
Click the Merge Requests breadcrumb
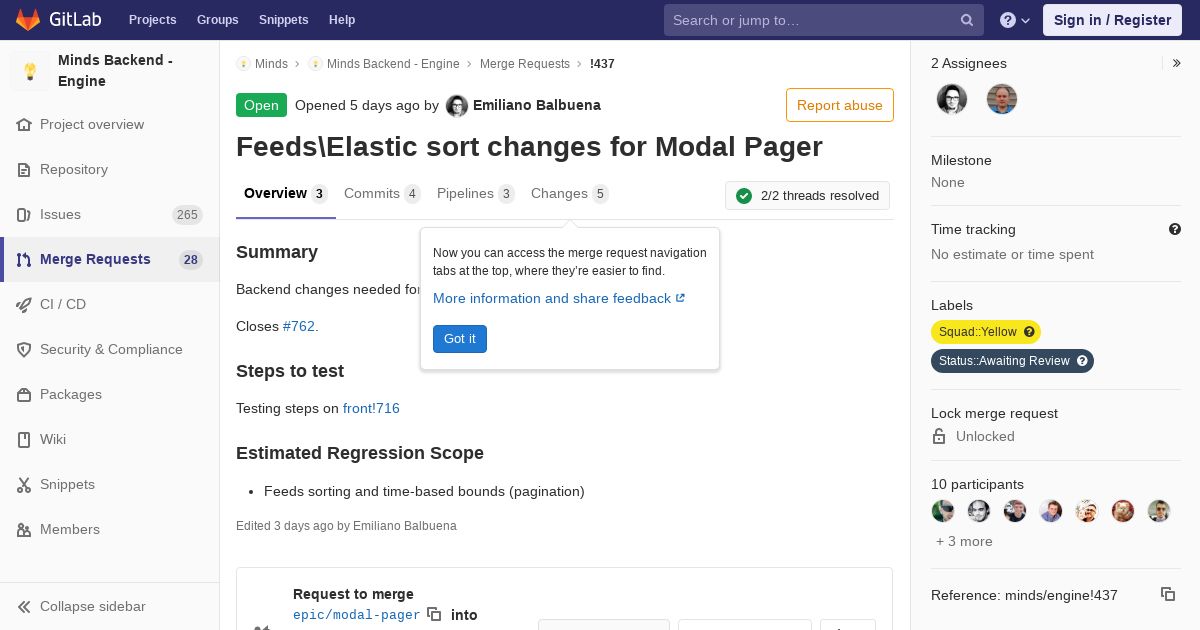[x=525, y=63]
